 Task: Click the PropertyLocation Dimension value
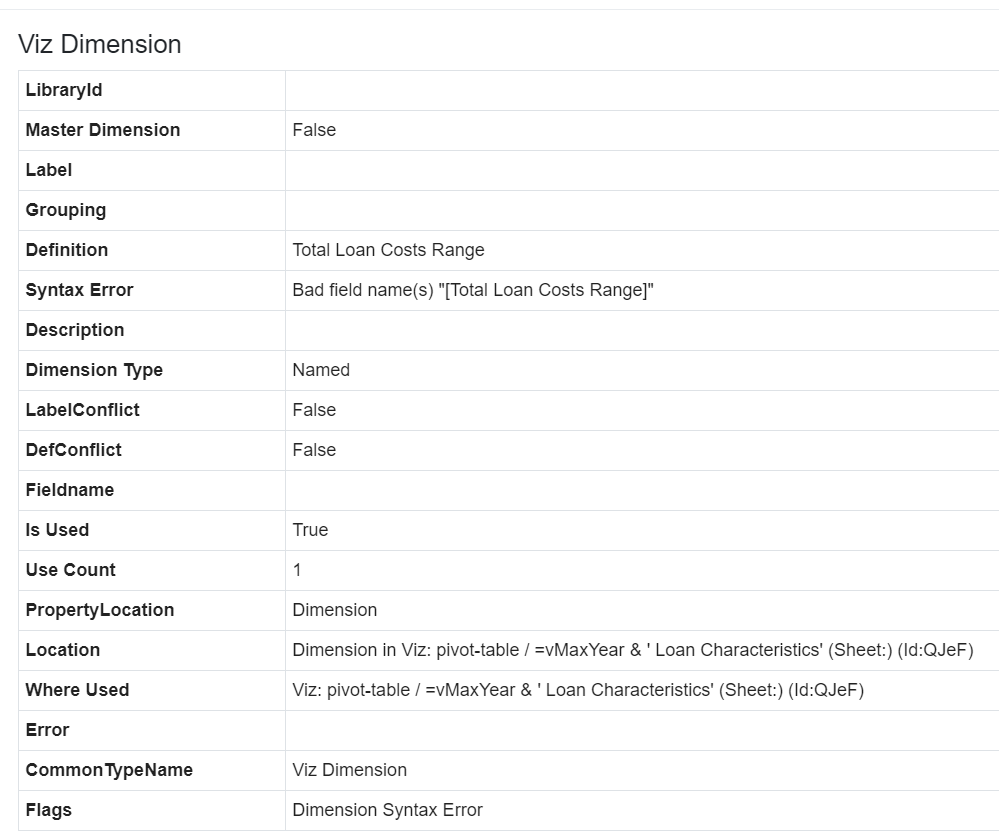coord(334,610)
